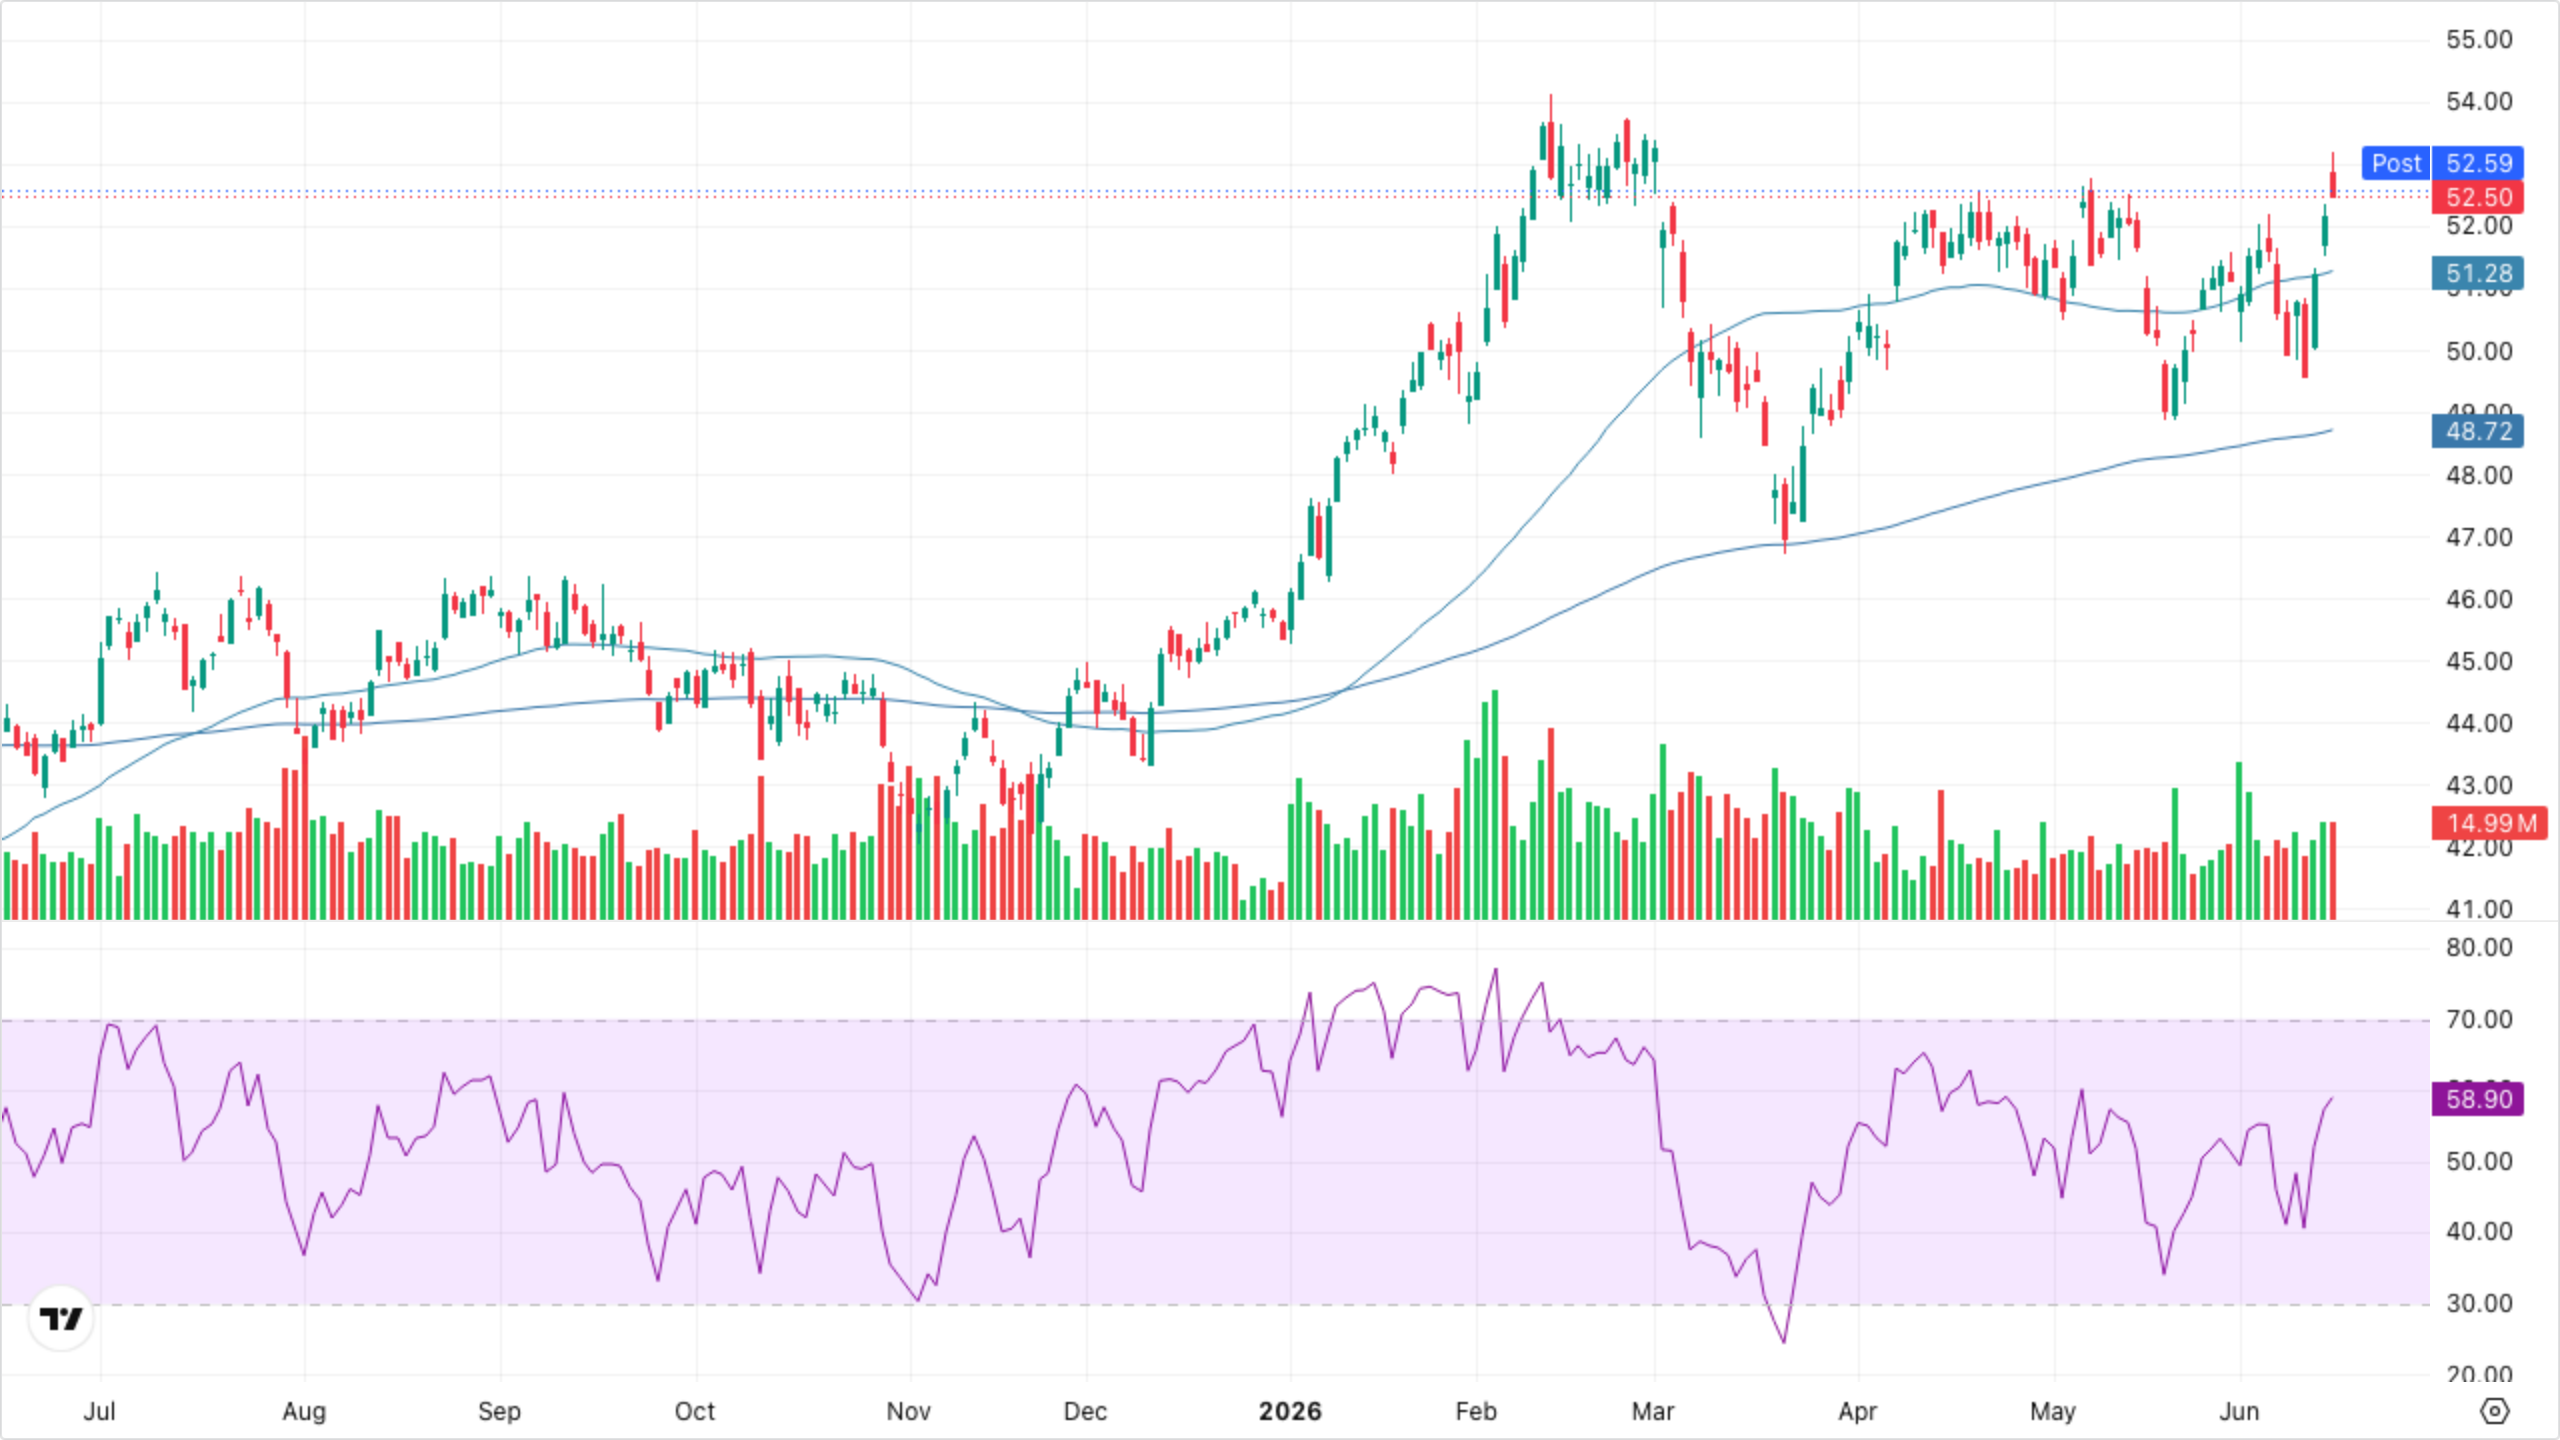Click the 48.00 price axis label
Screen dimensions: 2560x1440
(x=2479, y=475)
